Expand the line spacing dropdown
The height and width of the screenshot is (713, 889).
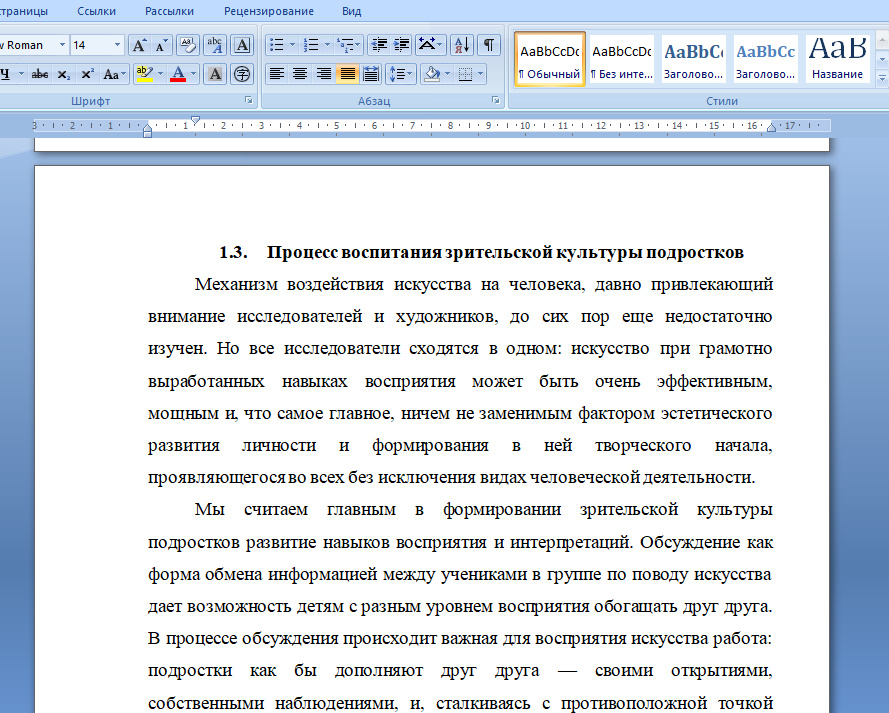pyautogui.click(x=411, y=74)
